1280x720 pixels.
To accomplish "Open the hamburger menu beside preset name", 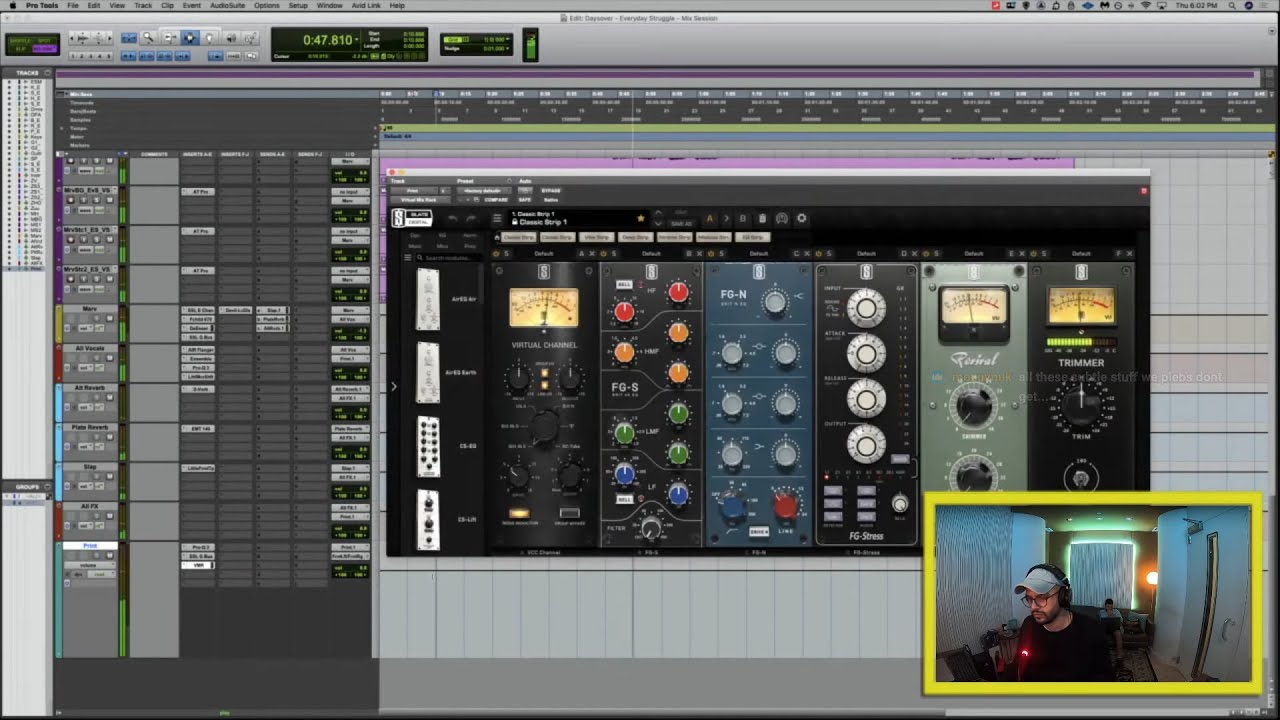I will click(x=497, y=218).
